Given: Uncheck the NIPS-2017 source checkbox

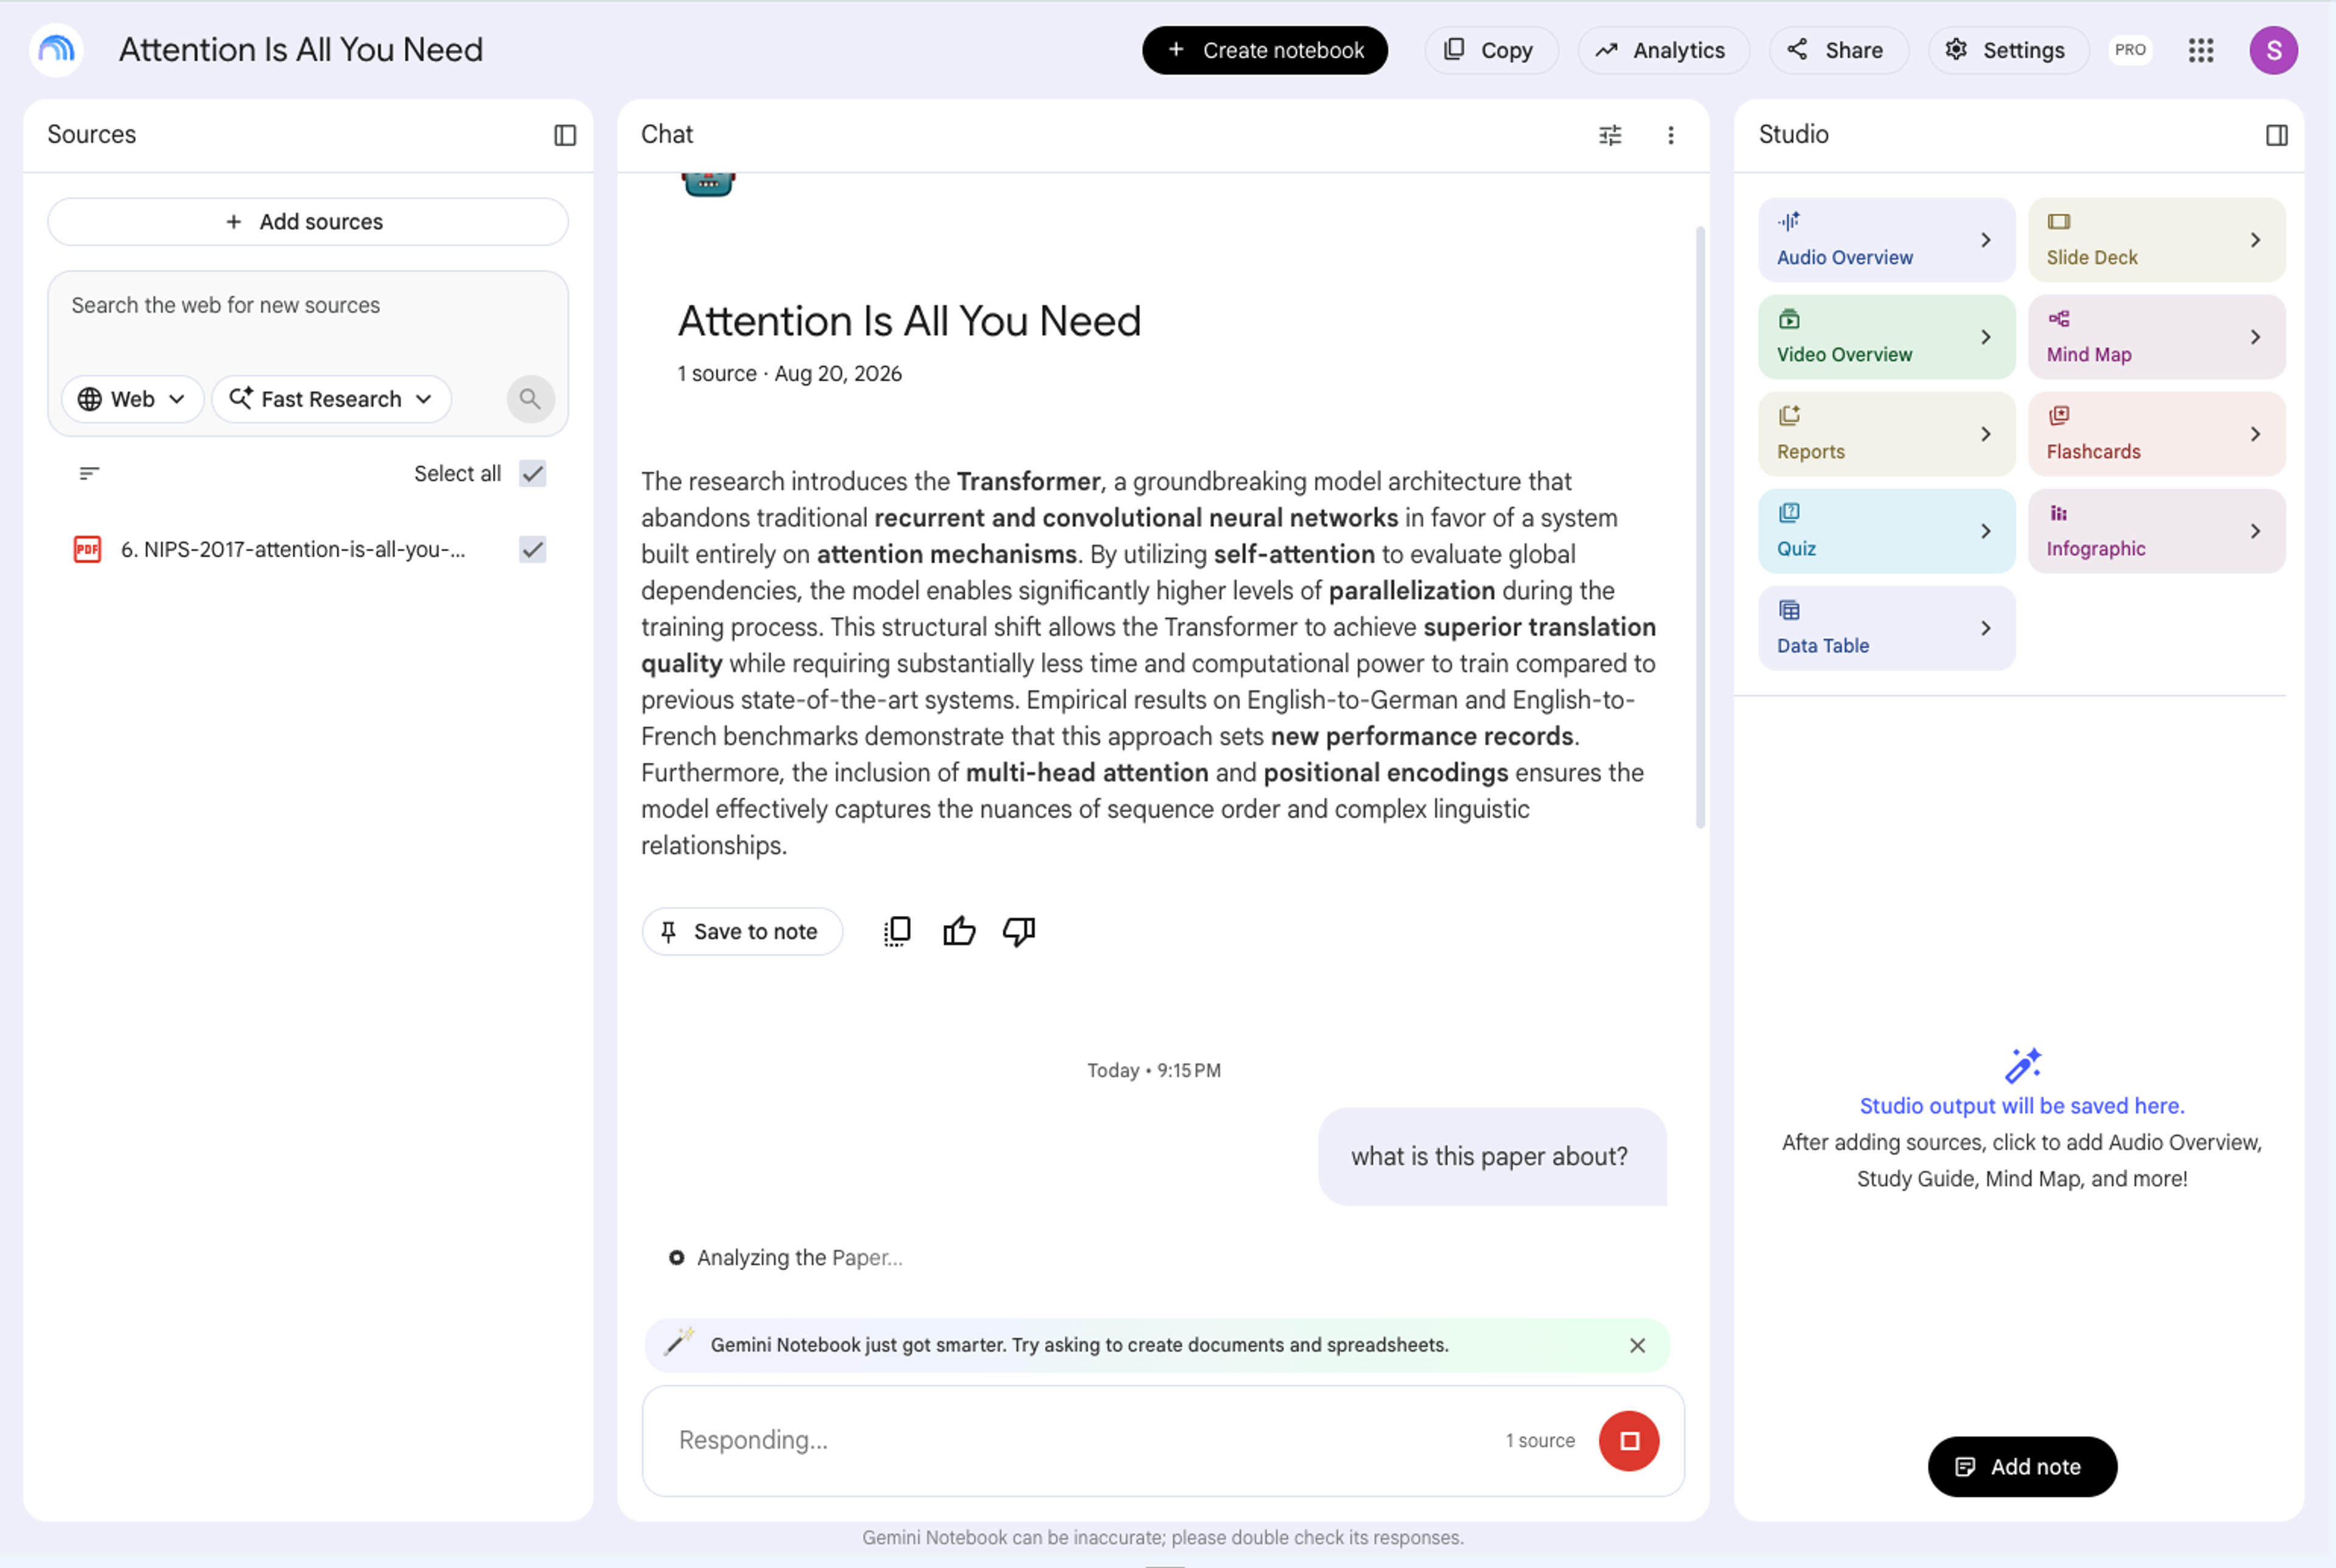Looking at the screenshot, I should 533,549.
